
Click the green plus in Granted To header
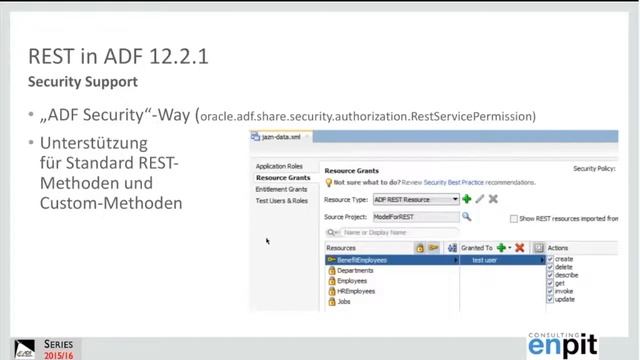502,248
